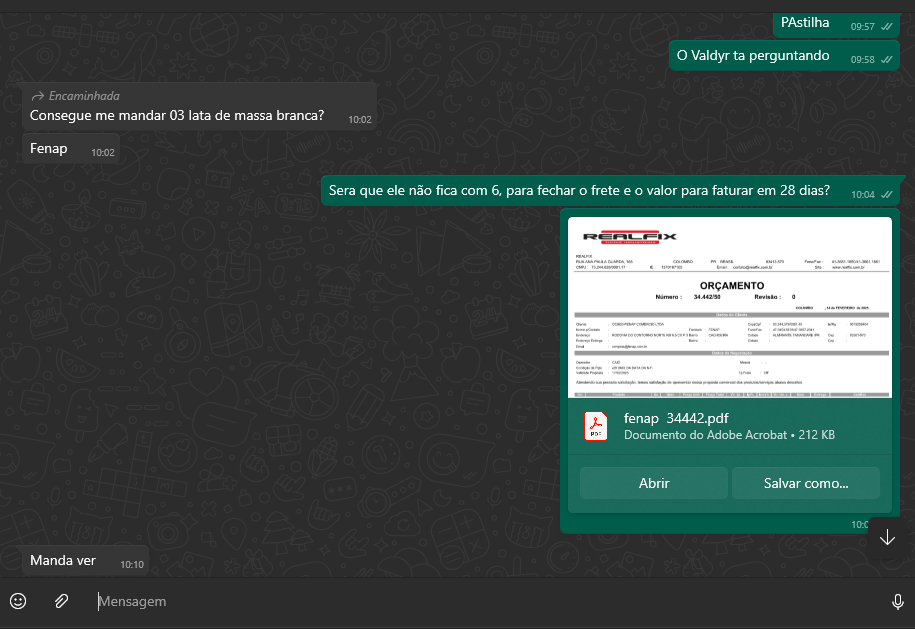The height and width of the screenshot is (629, 915).
Task: Click the read checkmarks on the 10:04 message
Action: [887, 195]
